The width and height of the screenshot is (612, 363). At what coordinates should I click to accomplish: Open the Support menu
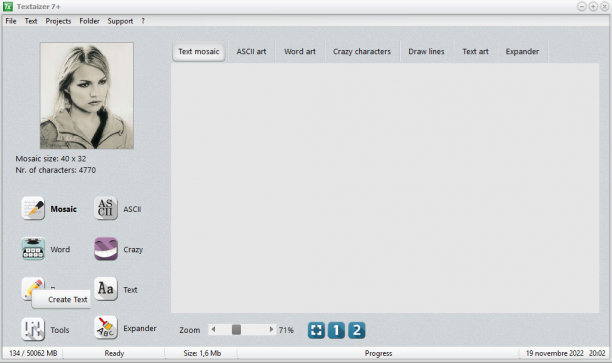point(120,21)
